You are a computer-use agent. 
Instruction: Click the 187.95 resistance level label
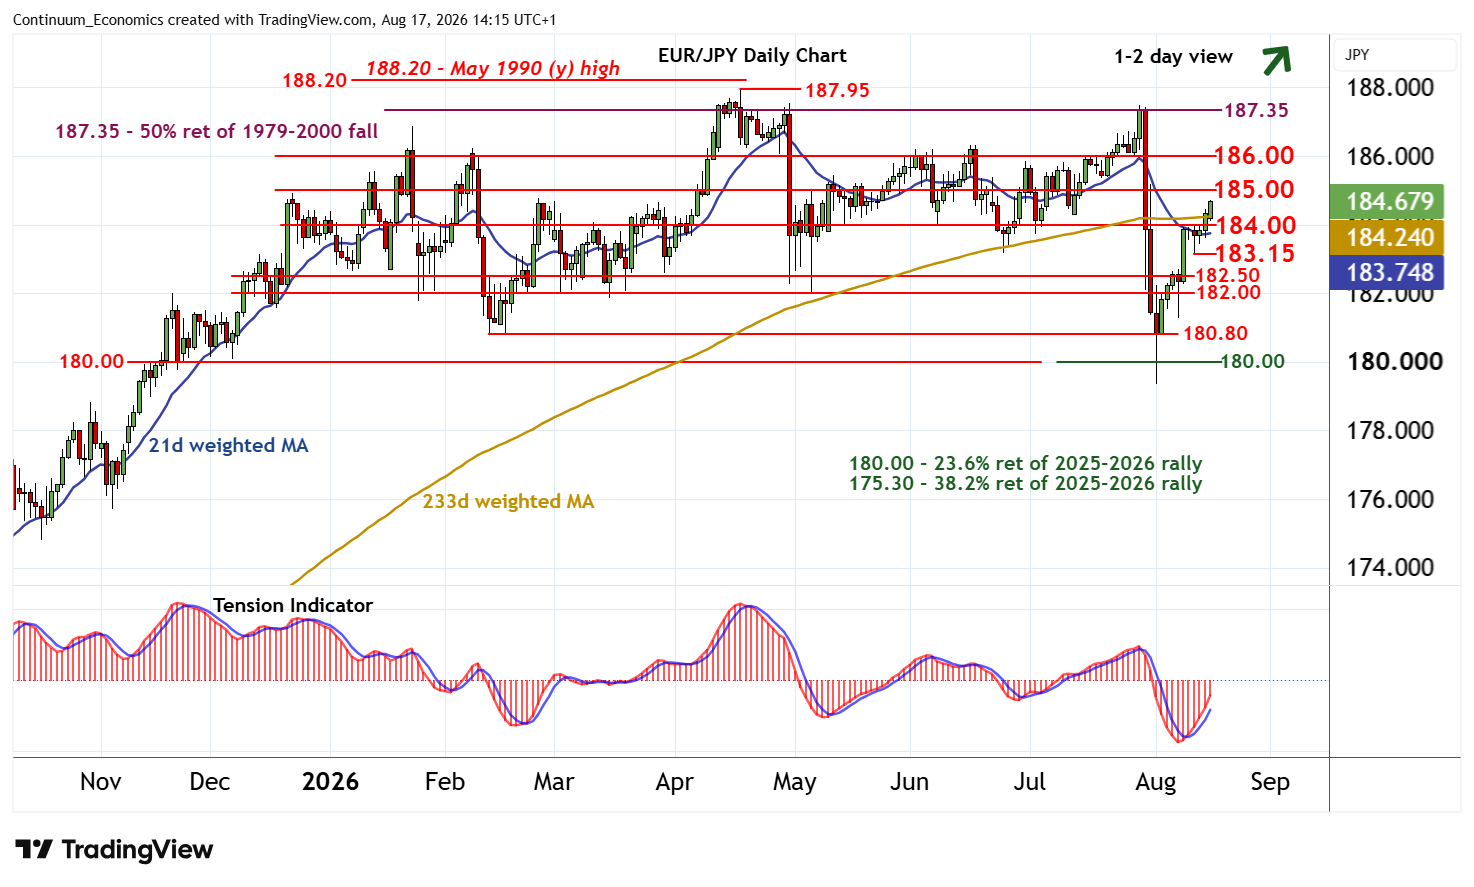point(837,90)
